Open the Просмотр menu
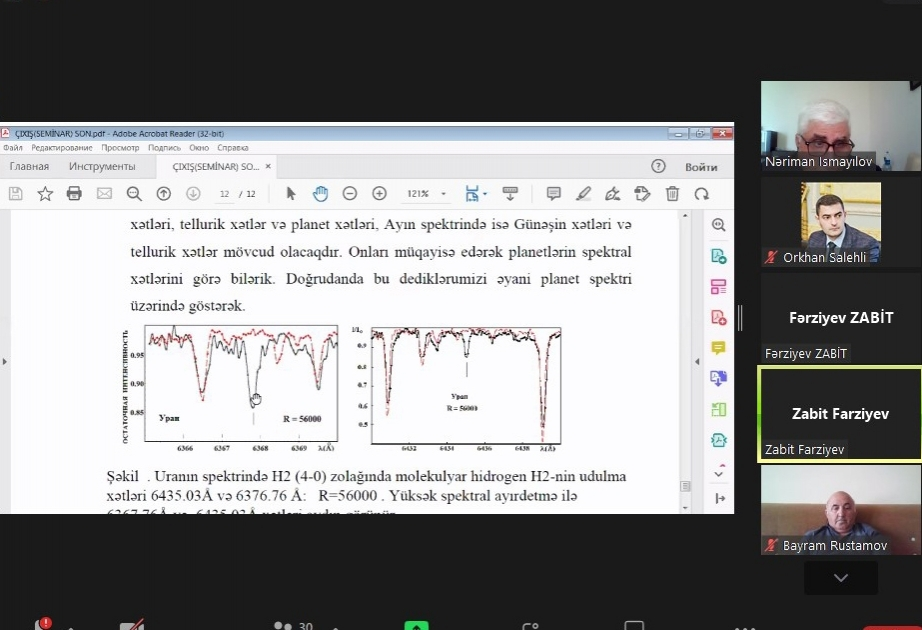Viewport: 922px width, 630px height. click(120, 148)
